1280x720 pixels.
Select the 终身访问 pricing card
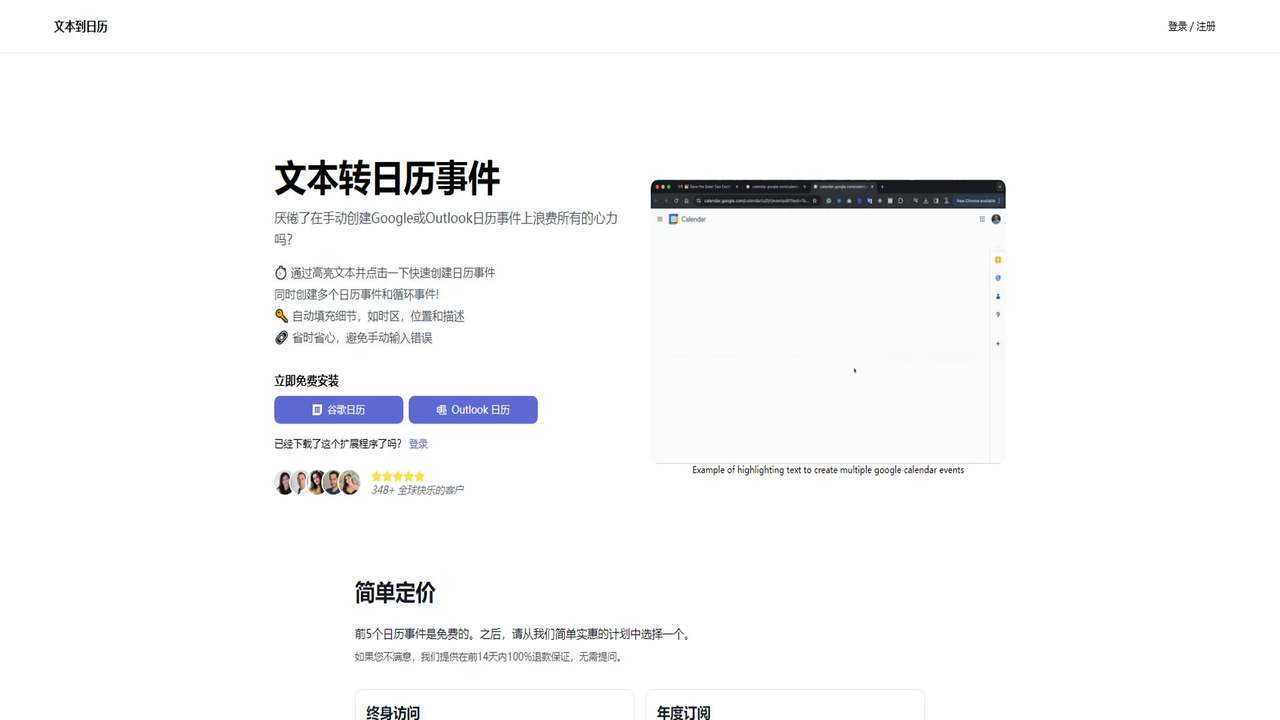pyautogui.click(x=494, y=705)
